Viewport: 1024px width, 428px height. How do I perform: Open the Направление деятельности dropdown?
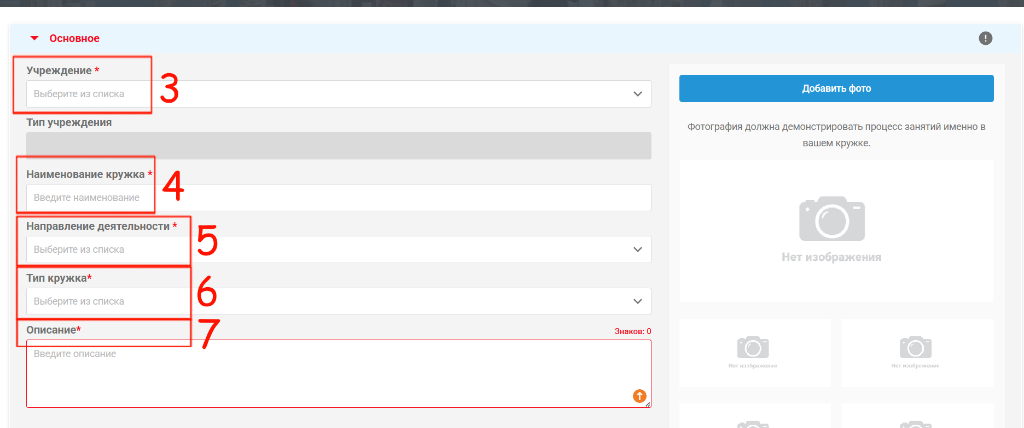(x=338, y=250)
